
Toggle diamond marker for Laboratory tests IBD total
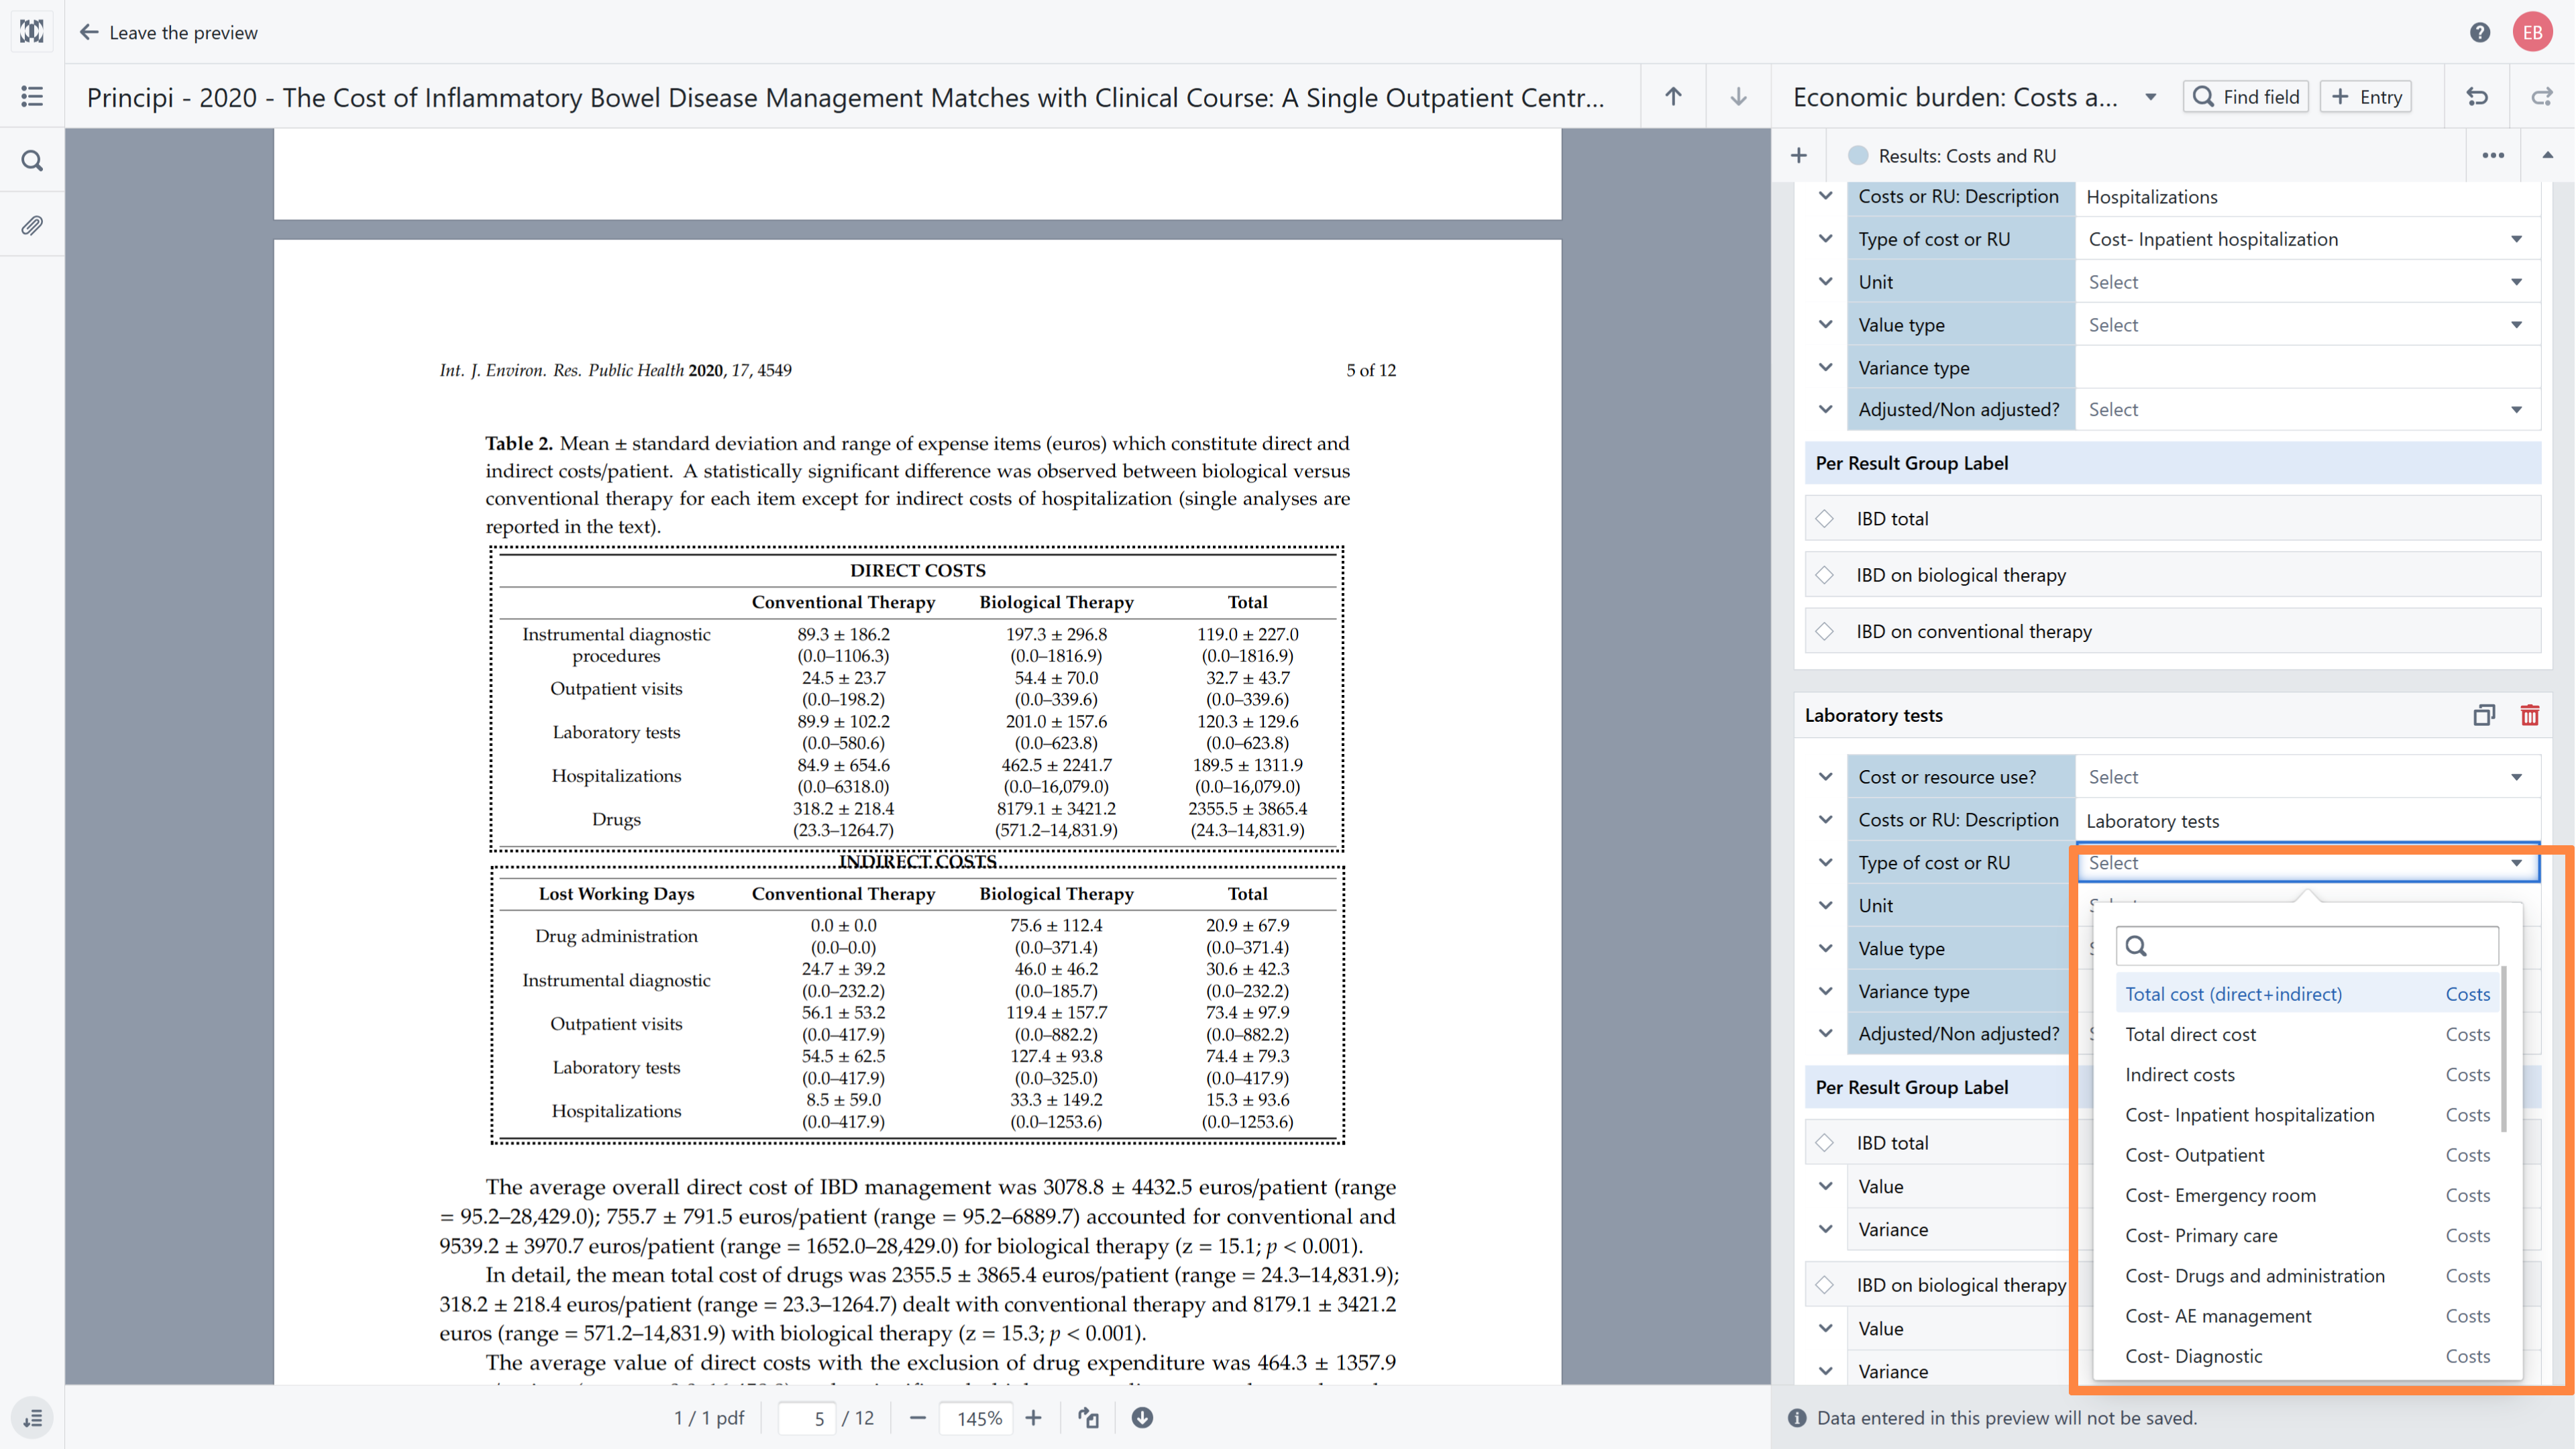[1825, 1143]
